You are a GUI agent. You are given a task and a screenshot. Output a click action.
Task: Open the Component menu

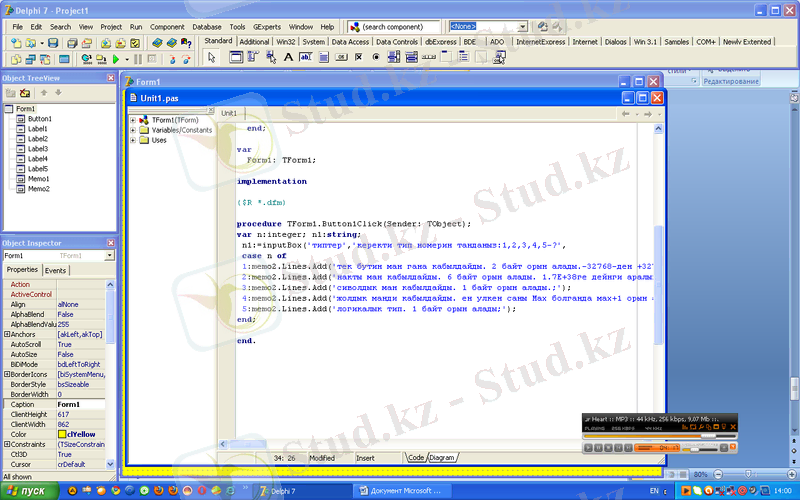(167, 27)
